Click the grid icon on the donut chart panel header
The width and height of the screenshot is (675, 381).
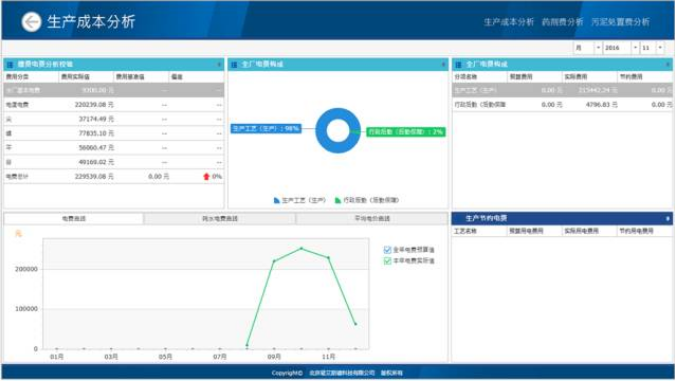coord(234,65)
